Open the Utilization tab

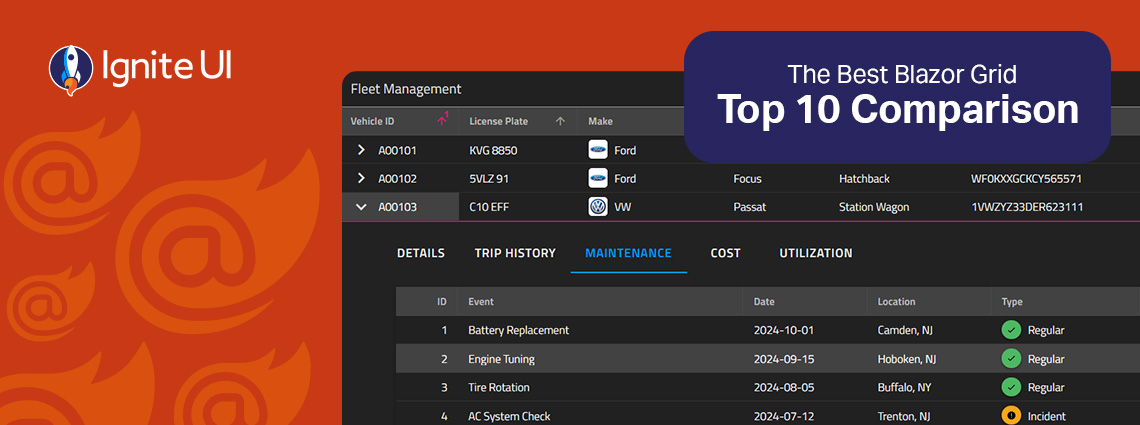[x=816, y=253]
